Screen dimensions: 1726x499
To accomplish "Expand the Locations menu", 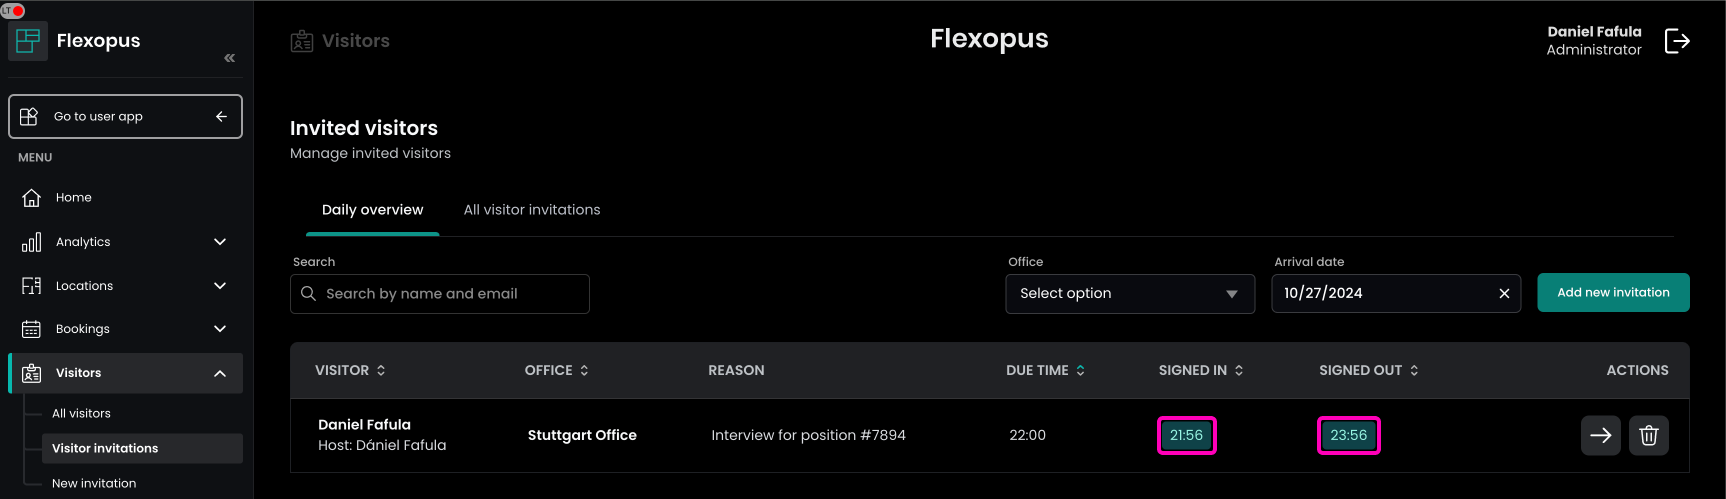I will tap(220, 286).
